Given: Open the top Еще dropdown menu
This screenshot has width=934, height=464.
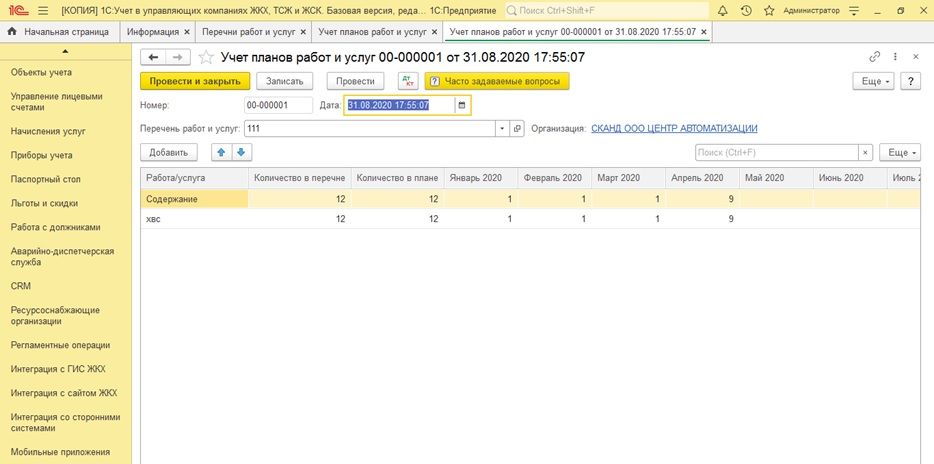Looking at the screenshot, I should point(873,81).
